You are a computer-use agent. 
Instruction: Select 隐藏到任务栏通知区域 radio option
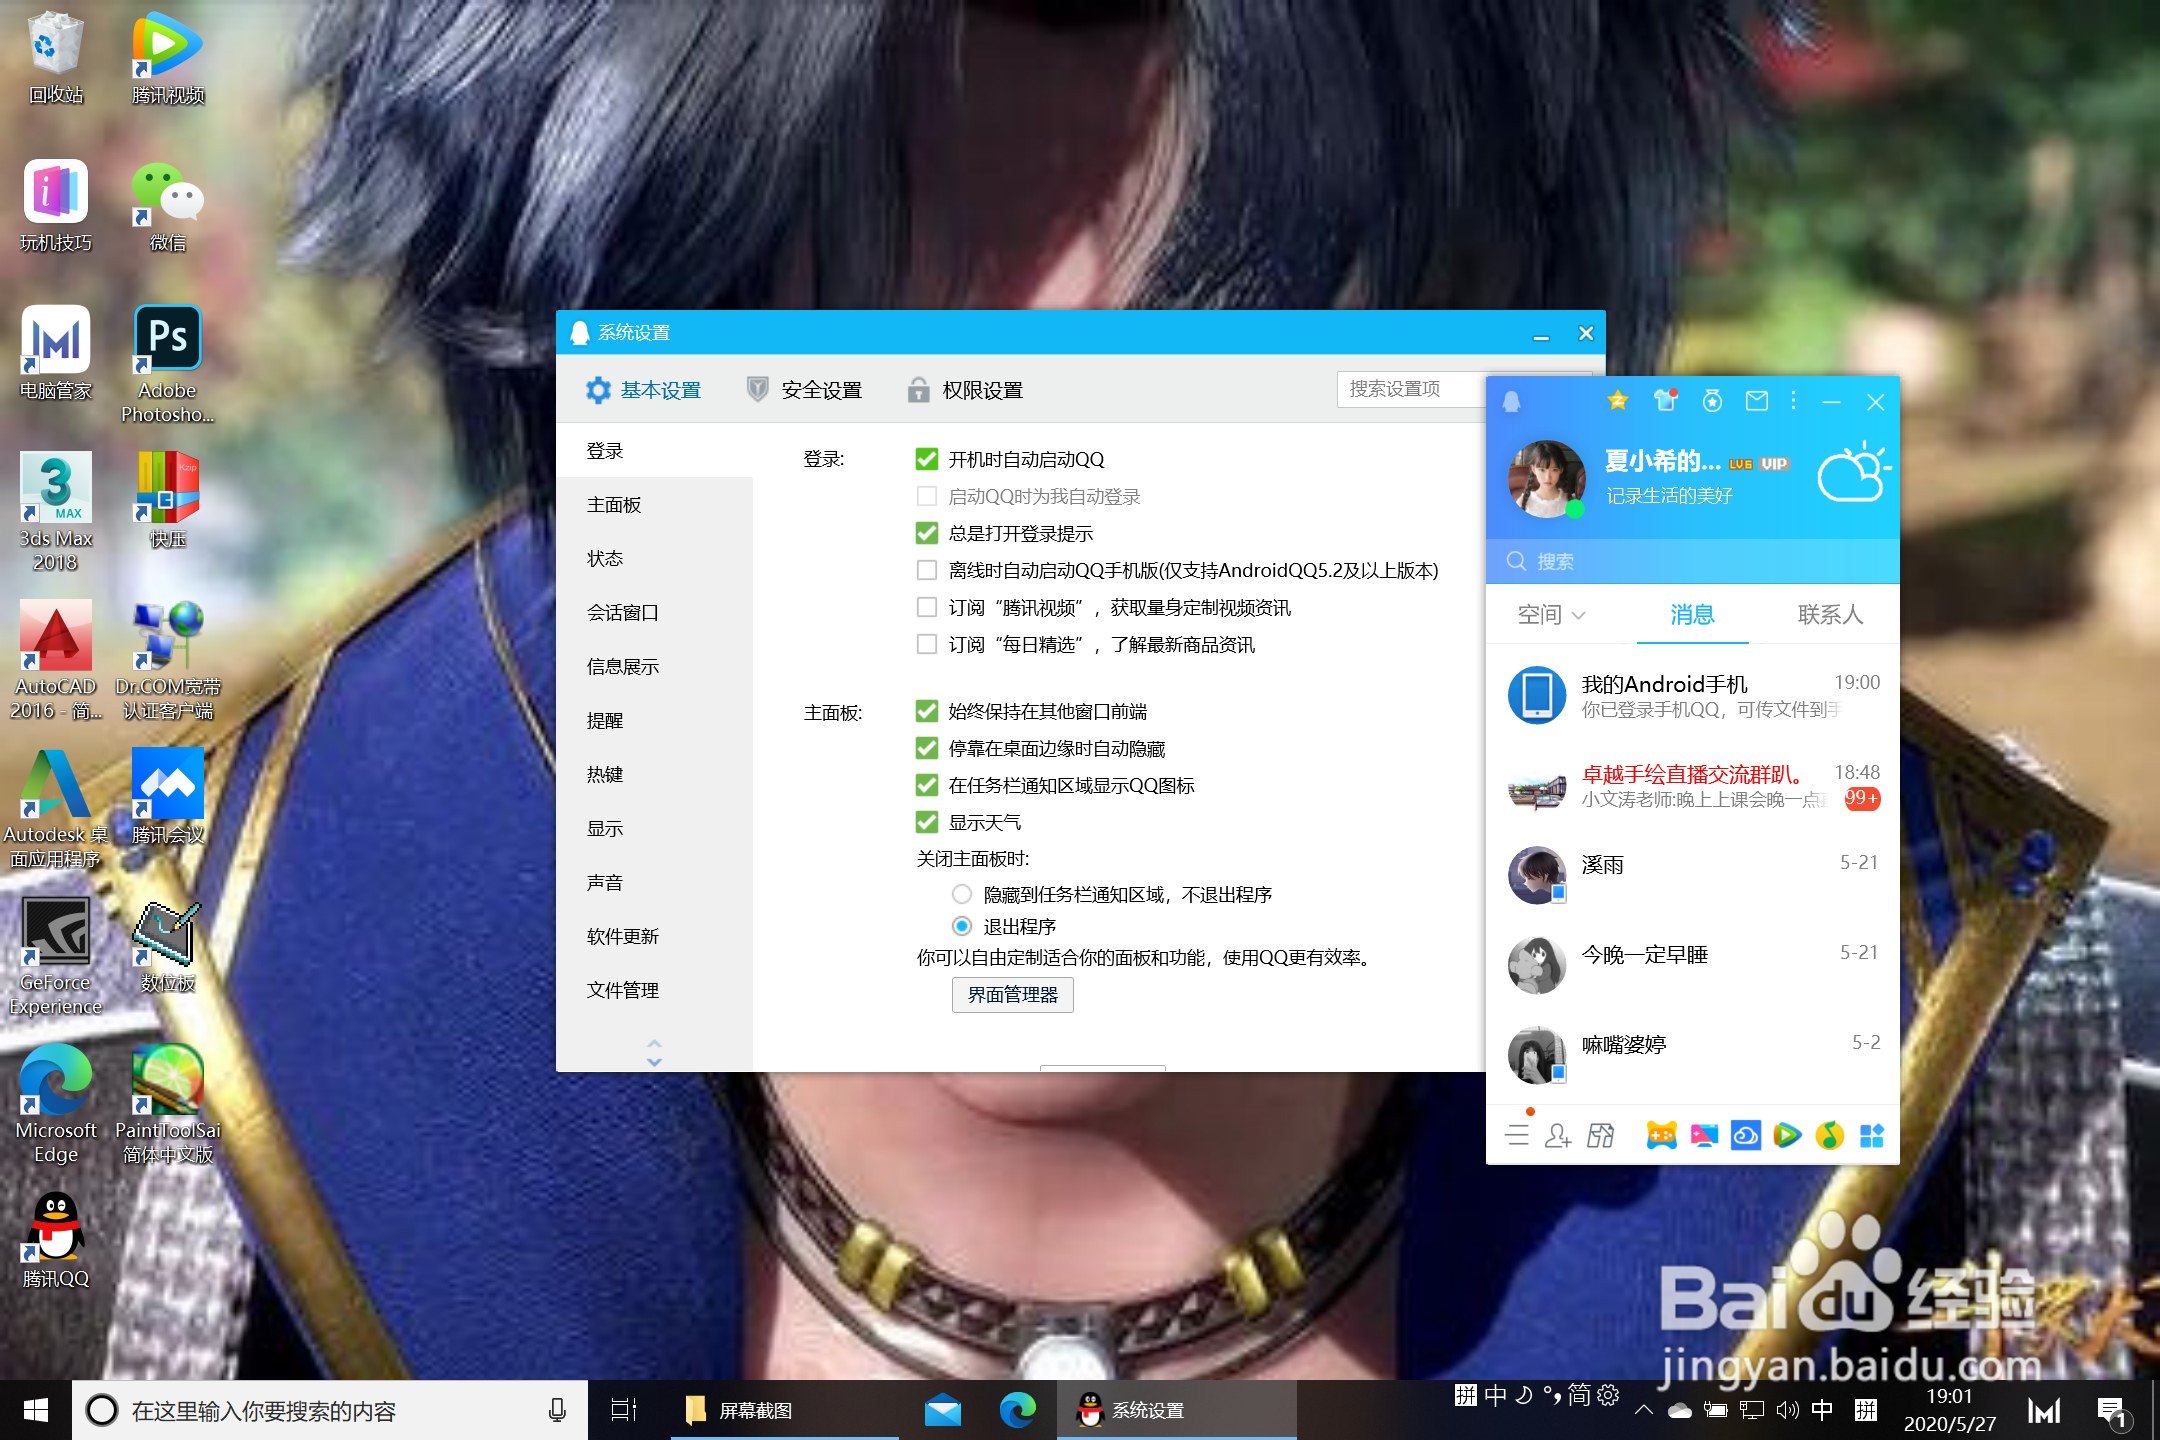tap(962, 894)
